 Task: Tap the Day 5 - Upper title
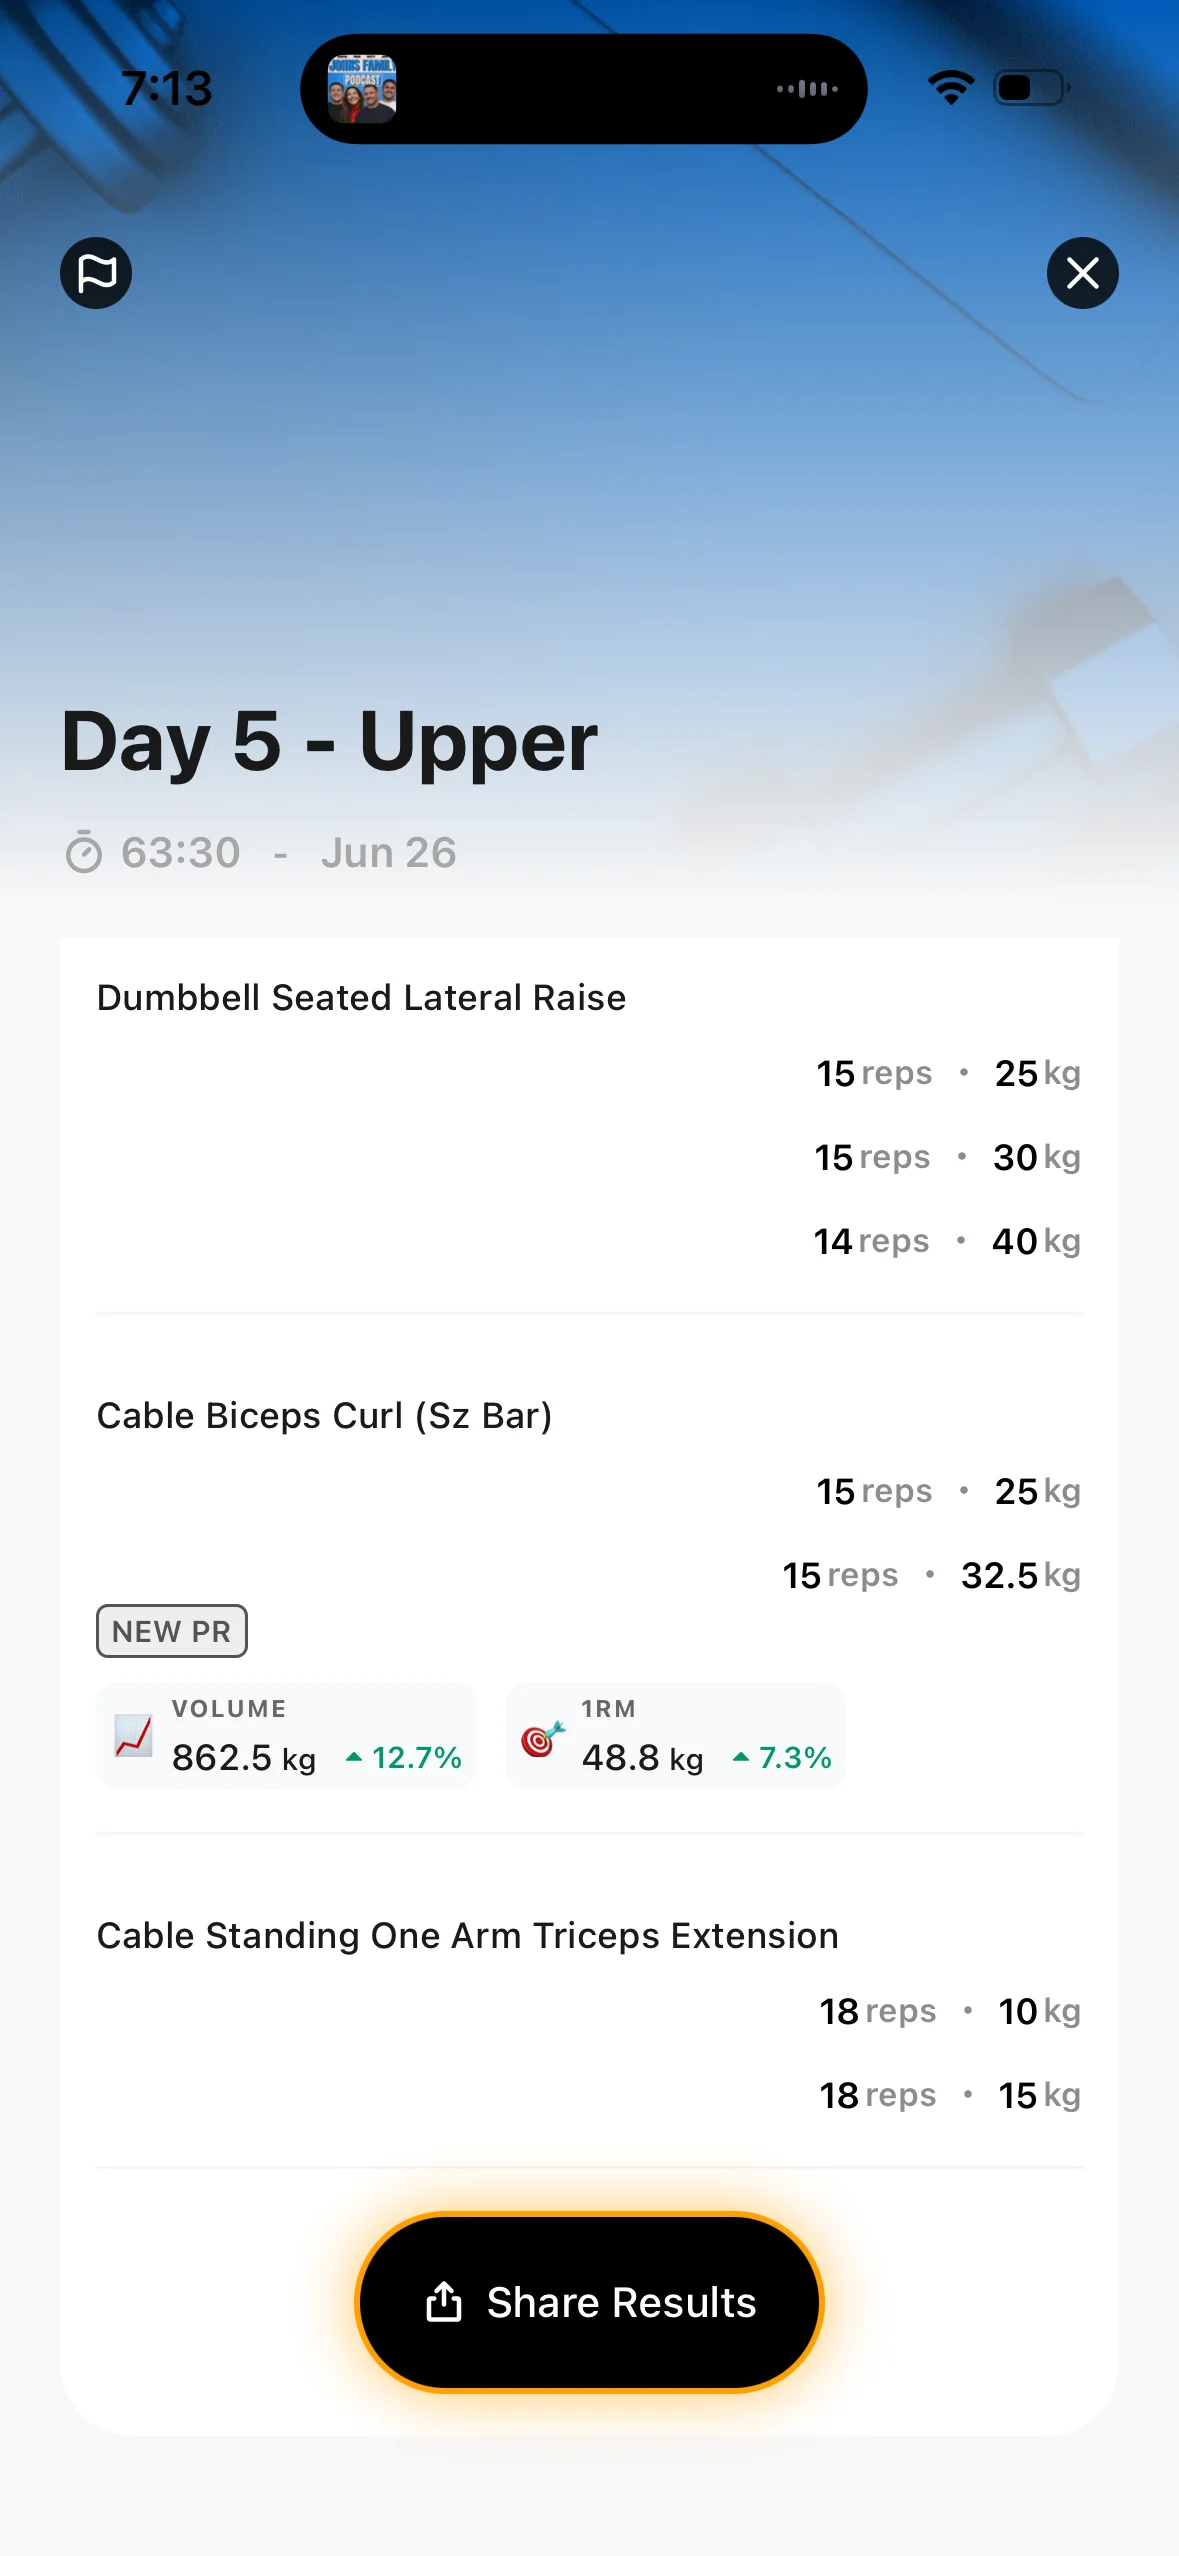click(x=329, y=742)
